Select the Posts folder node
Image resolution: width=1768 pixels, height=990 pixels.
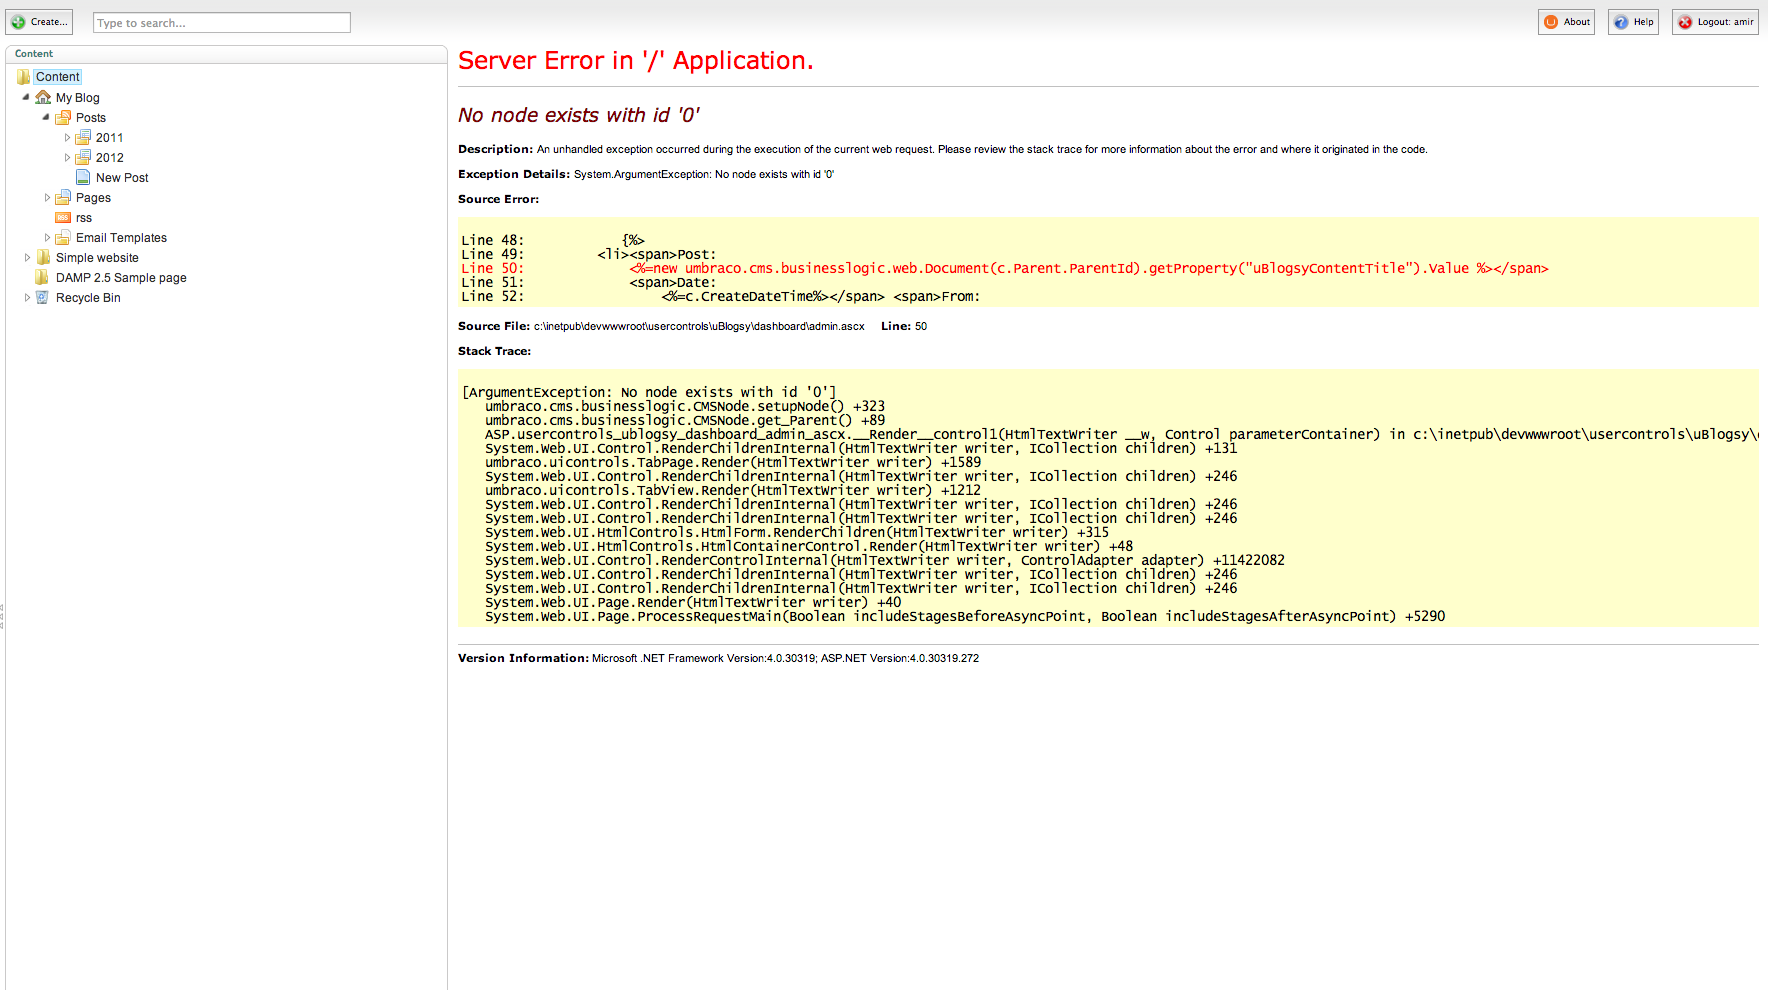pos(91,118)
